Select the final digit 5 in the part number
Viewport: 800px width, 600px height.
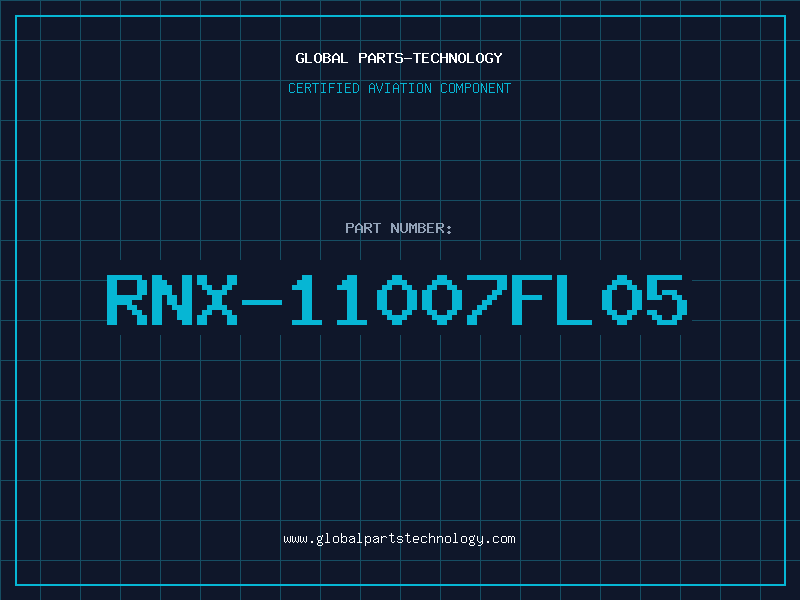pyautogui.click(x=667, y=299)
